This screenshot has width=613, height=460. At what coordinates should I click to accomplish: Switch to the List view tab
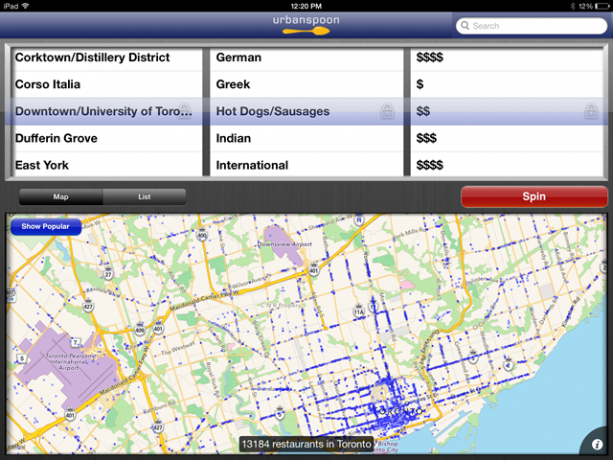tap(144, 197)
